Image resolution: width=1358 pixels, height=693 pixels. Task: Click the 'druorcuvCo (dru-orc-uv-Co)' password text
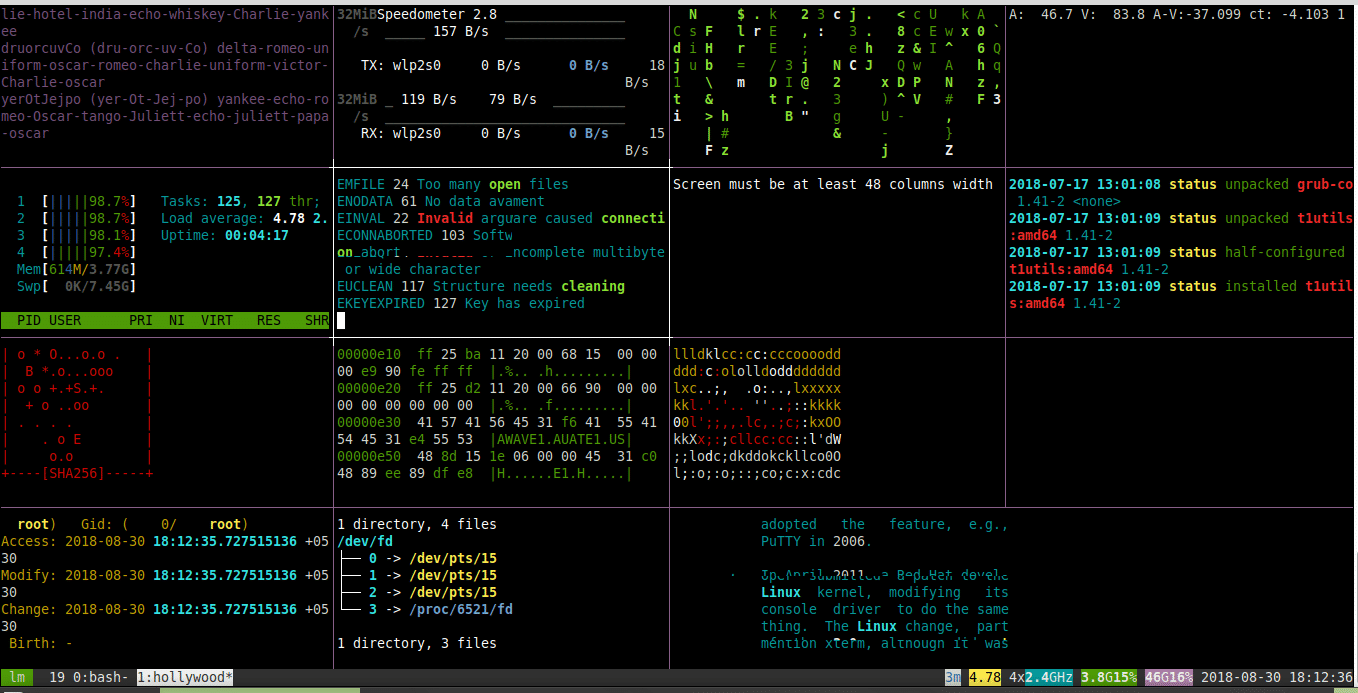click(105, 49)
